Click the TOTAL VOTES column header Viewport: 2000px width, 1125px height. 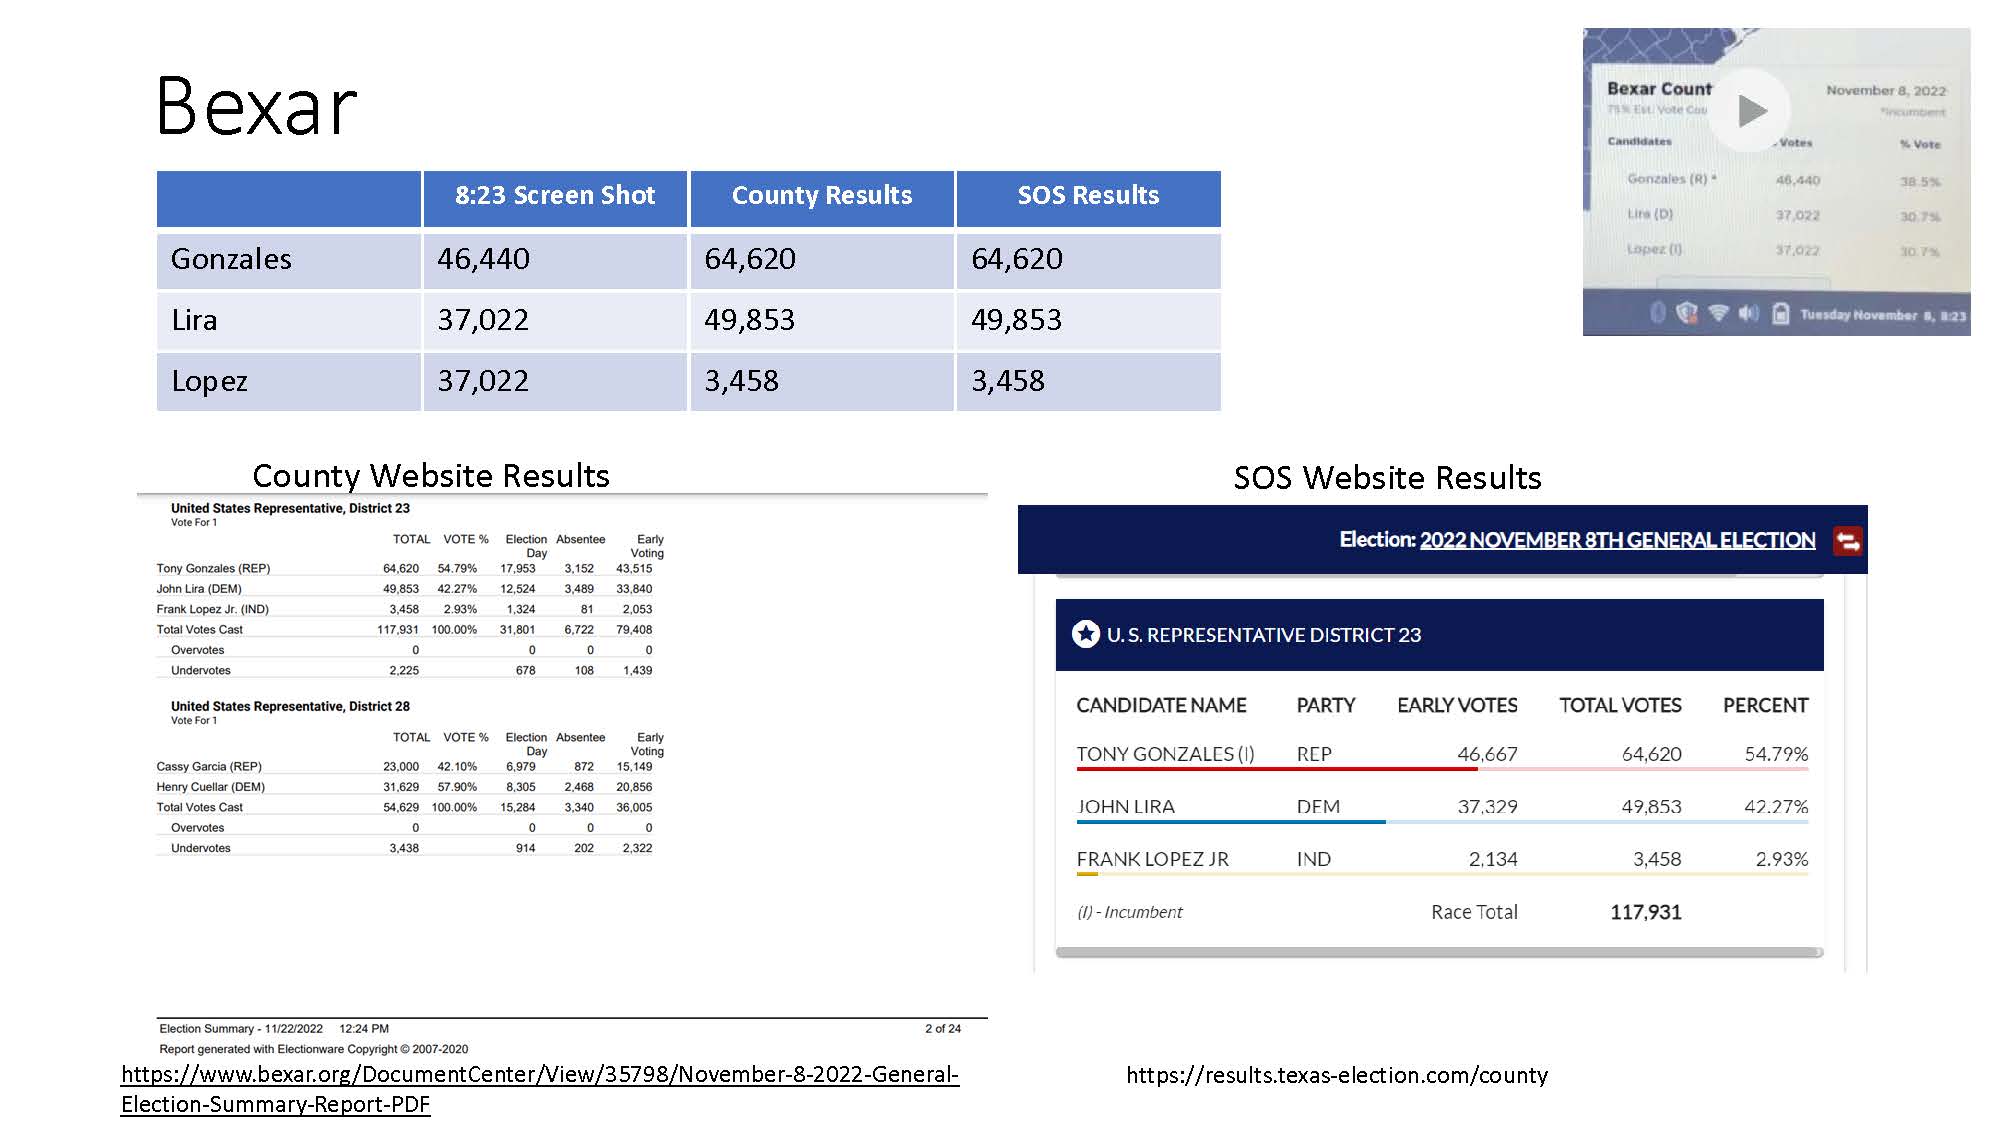pyautogui.click(x=1620, y=705)
